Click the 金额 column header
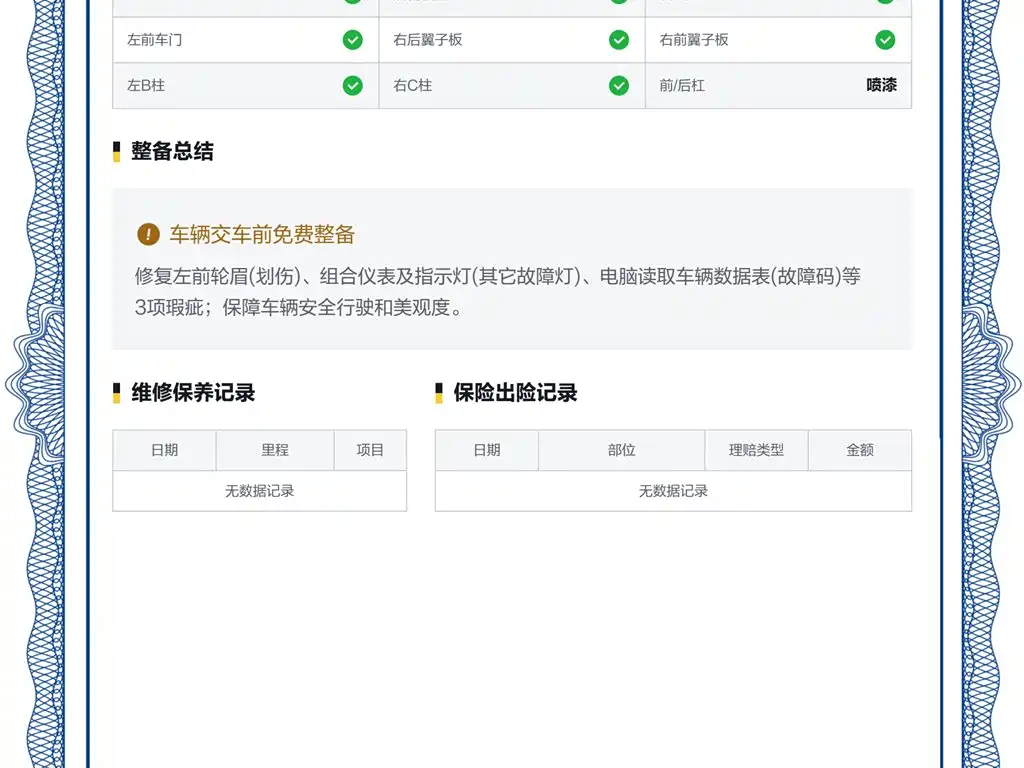Viewport: 1024px width, 768px height. (x=860, y=450)
